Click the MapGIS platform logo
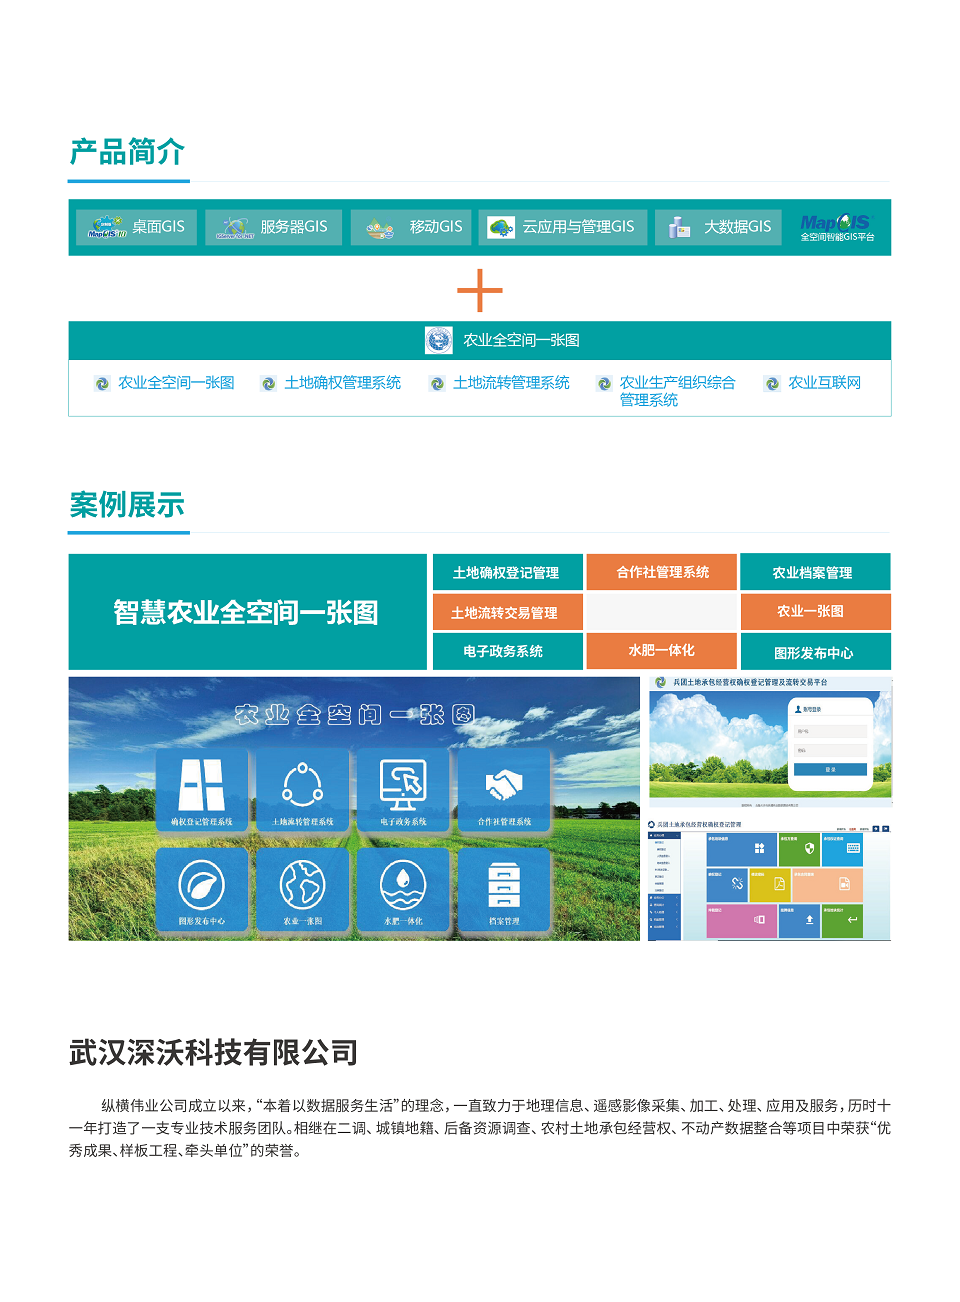The width and height of the screenshot is (960, 1302). tap(836, 226)
